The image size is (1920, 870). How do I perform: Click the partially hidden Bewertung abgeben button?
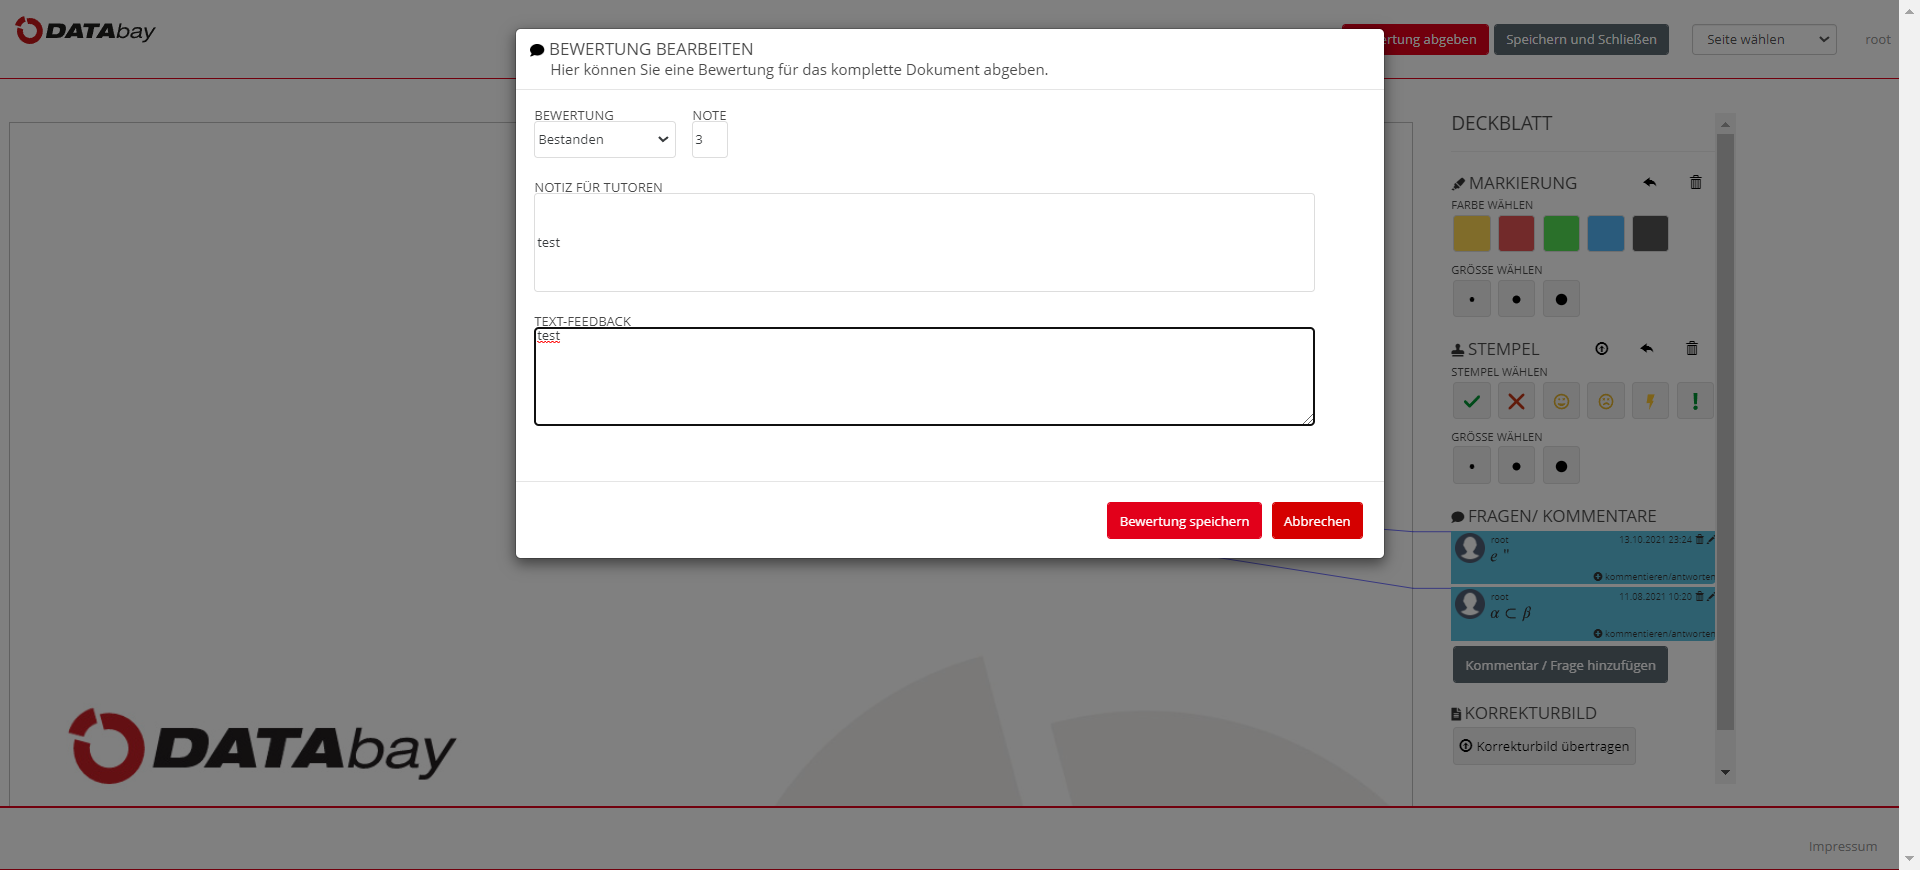pyautogui.click(x=1436, y=39)
